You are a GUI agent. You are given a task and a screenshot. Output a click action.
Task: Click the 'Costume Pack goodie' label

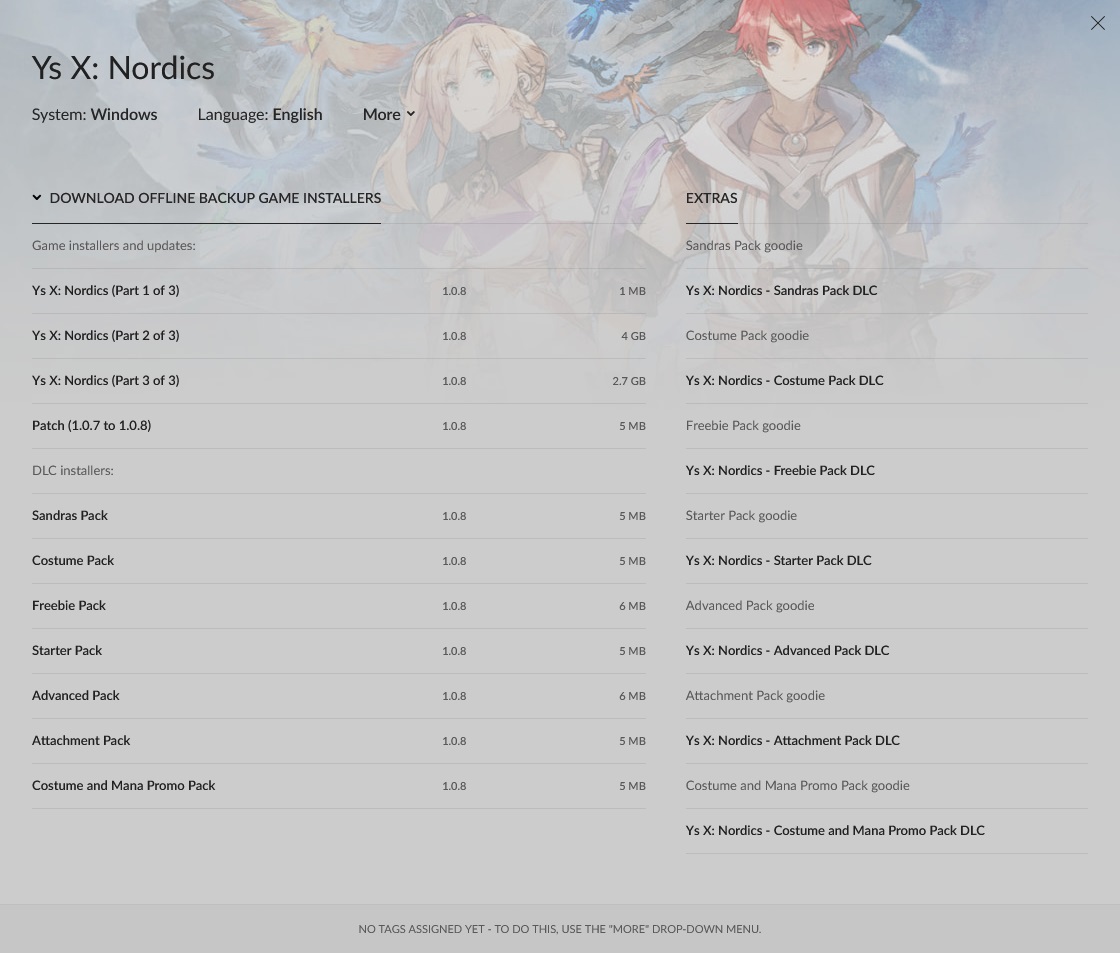click(x=747, y=336)
